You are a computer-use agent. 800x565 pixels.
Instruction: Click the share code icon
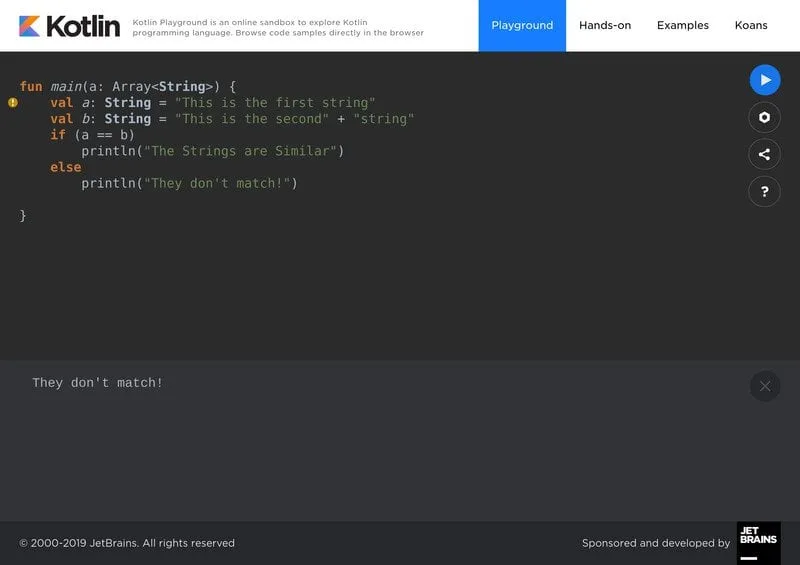pyautogui.click(x=765, y=154)
